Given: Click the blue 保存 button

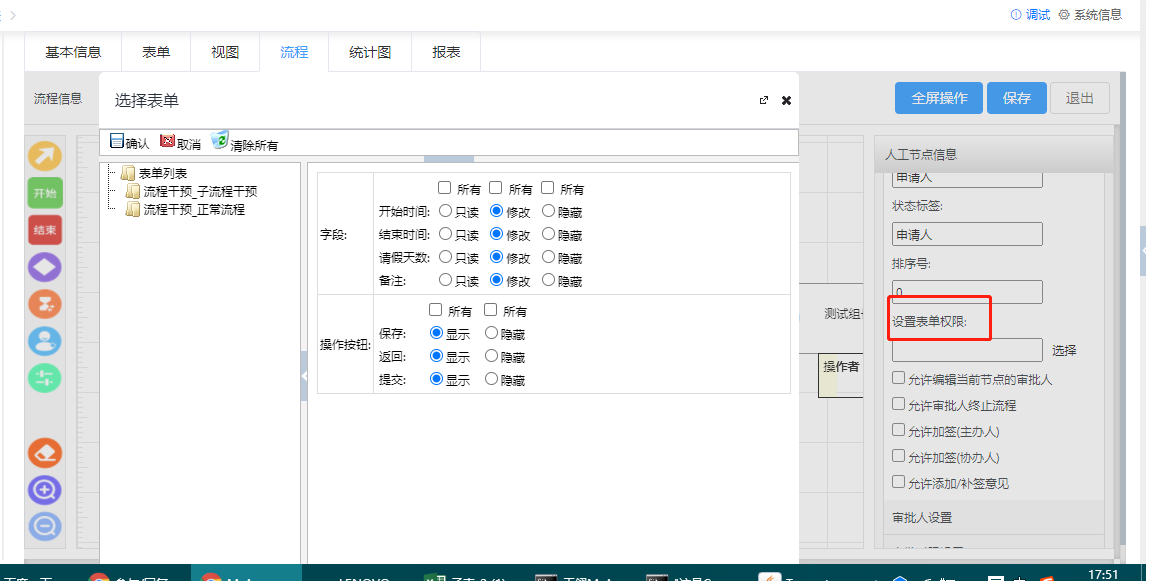Looking at the screenshot, I should pyautogui.click(x=1017, y=98).
